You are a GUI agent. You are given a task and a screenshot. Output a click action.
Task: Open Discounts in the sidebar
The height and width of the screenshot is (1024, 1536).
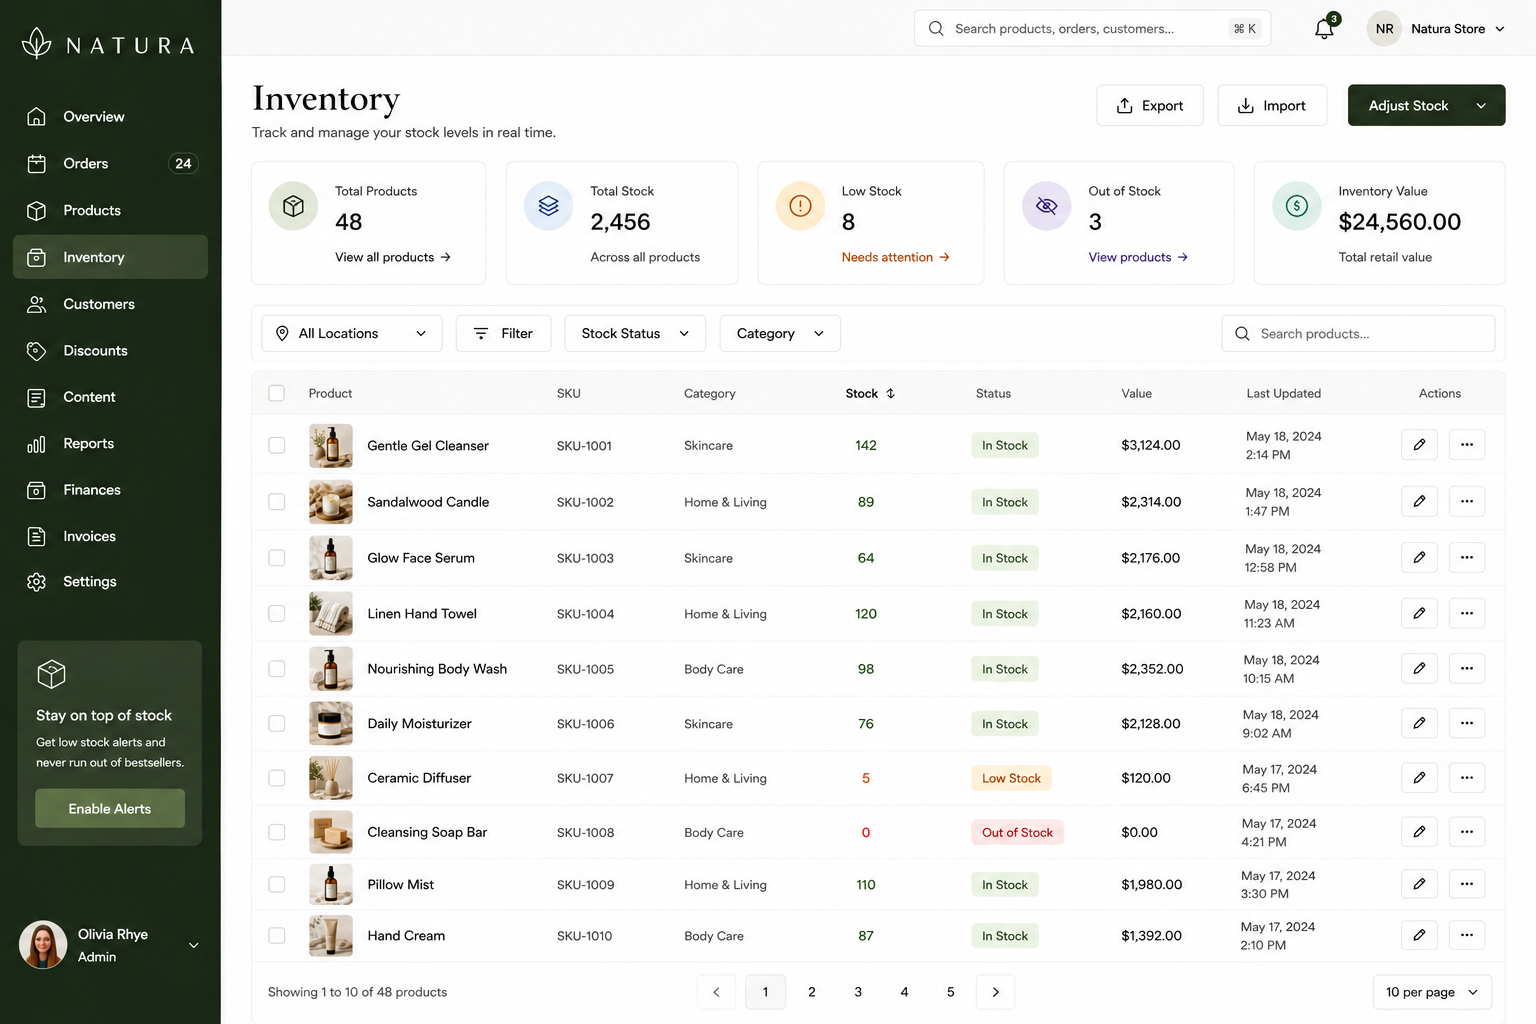[x=110, y=351]
